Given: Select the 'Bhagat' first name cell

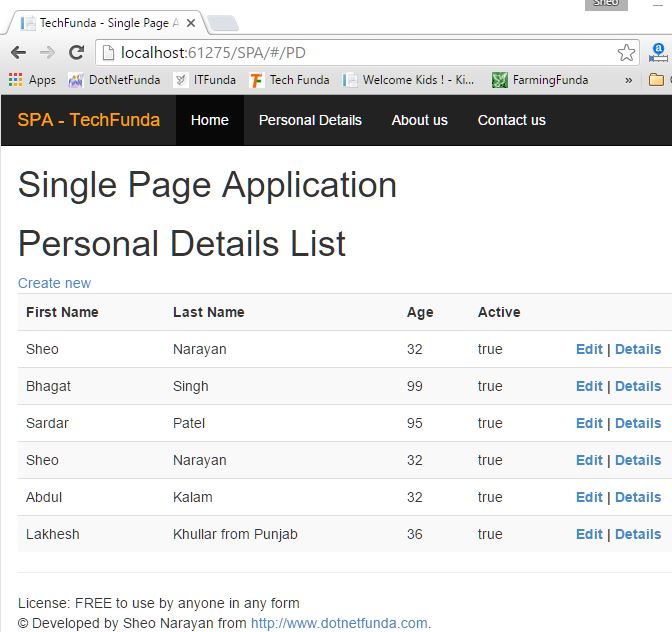Looking at the screenshot, I should (48, 386).
